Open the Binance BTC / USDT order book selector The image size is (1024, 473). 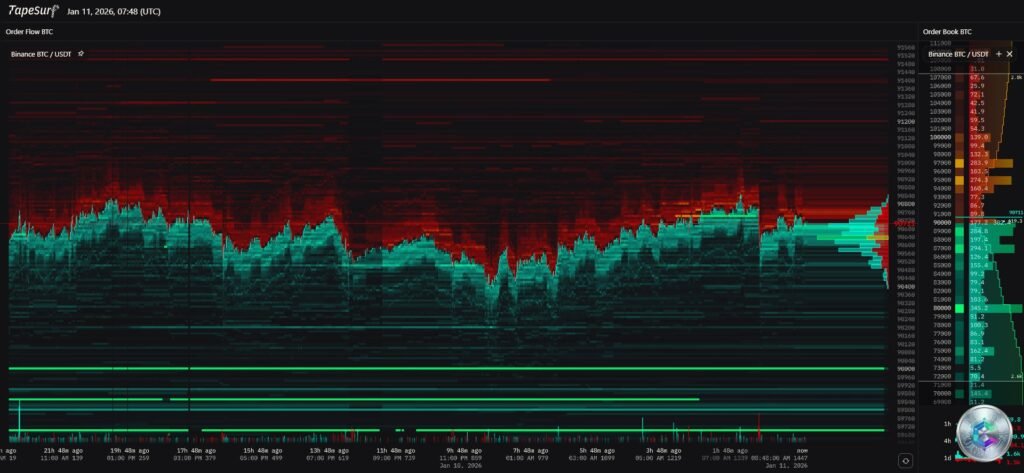coord(958,53)
